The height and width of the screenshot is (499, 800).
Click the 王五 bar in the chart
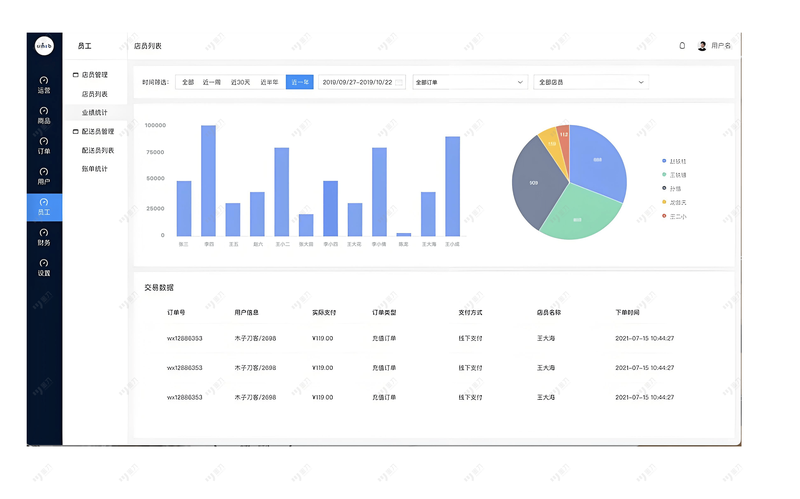233,219
